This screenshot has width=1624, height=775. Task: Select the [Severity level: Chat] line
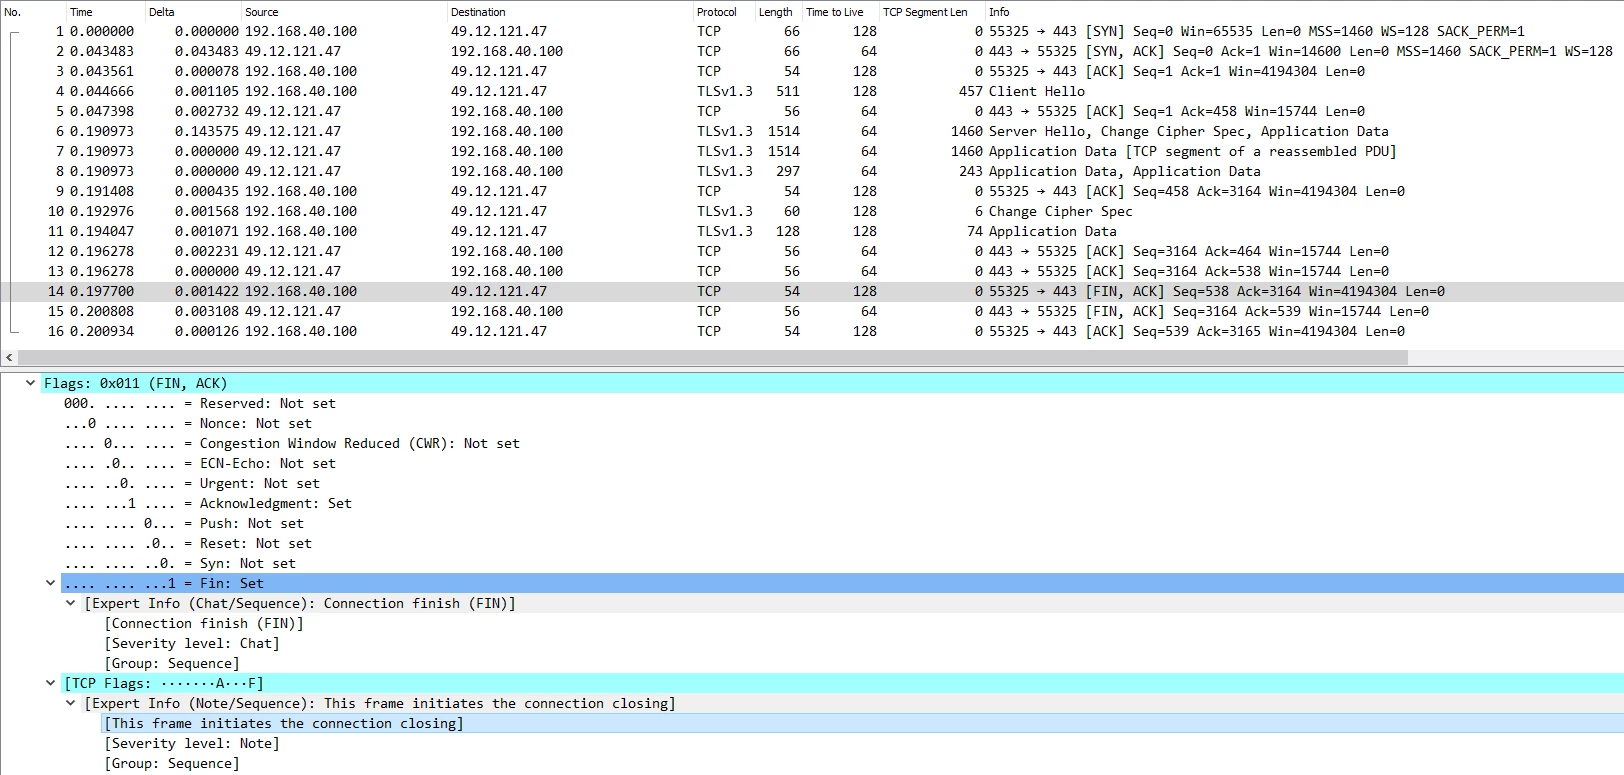192,643
